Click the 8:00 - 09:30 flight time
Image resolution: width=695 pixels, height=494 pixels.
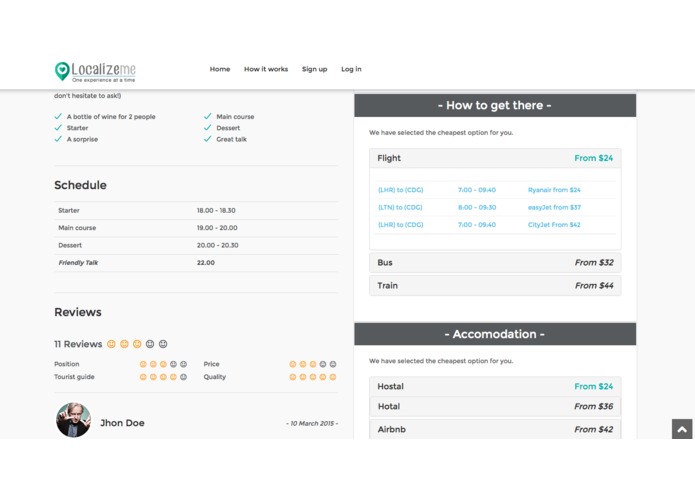(477, 207)
